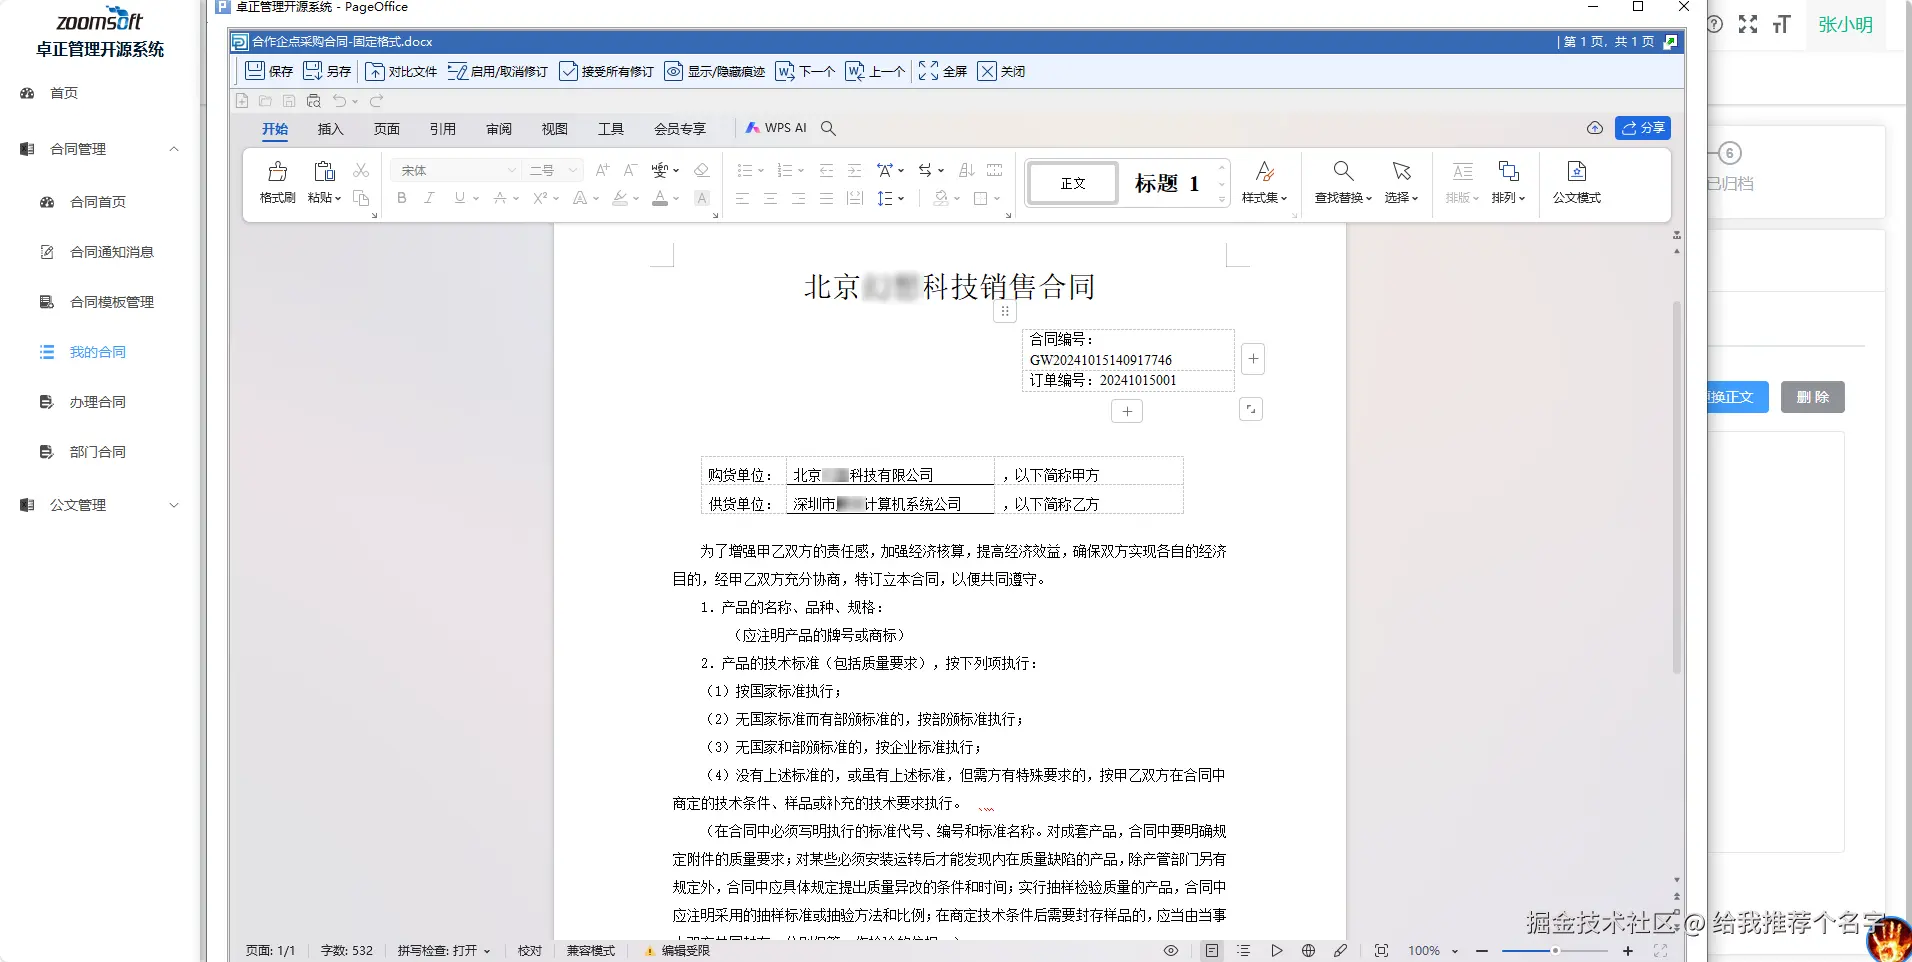Click the zoom slider handle in status bar
The width and height of the screenshot is (1912, 962).
1555,951
